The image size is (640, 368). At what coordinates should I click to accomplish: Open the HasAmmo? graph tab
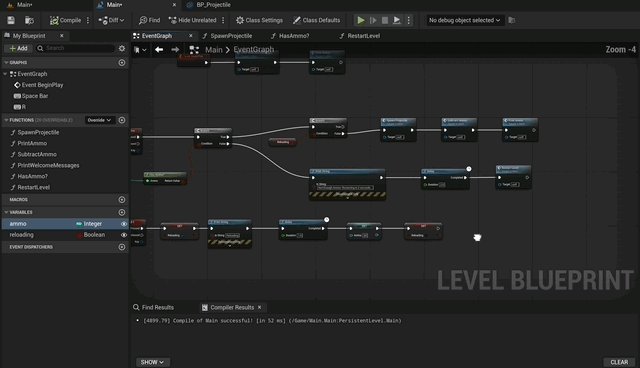tap(294, 36)
